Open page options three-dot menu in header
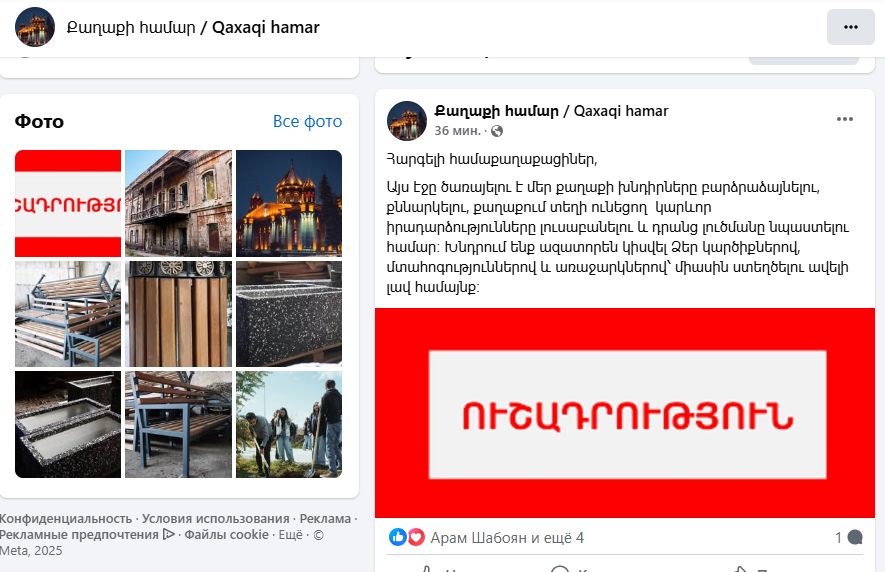885x572 pixels. click(x=851, y=27)
